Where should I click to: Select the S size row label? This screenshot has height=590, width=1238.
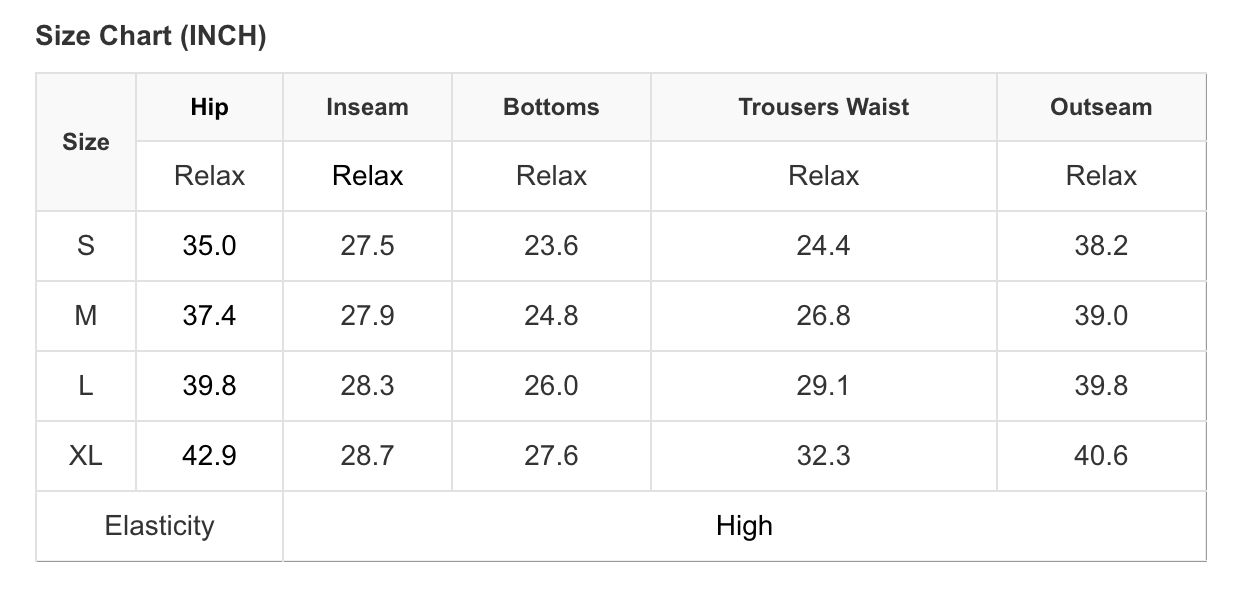click(x=86, y=246)
